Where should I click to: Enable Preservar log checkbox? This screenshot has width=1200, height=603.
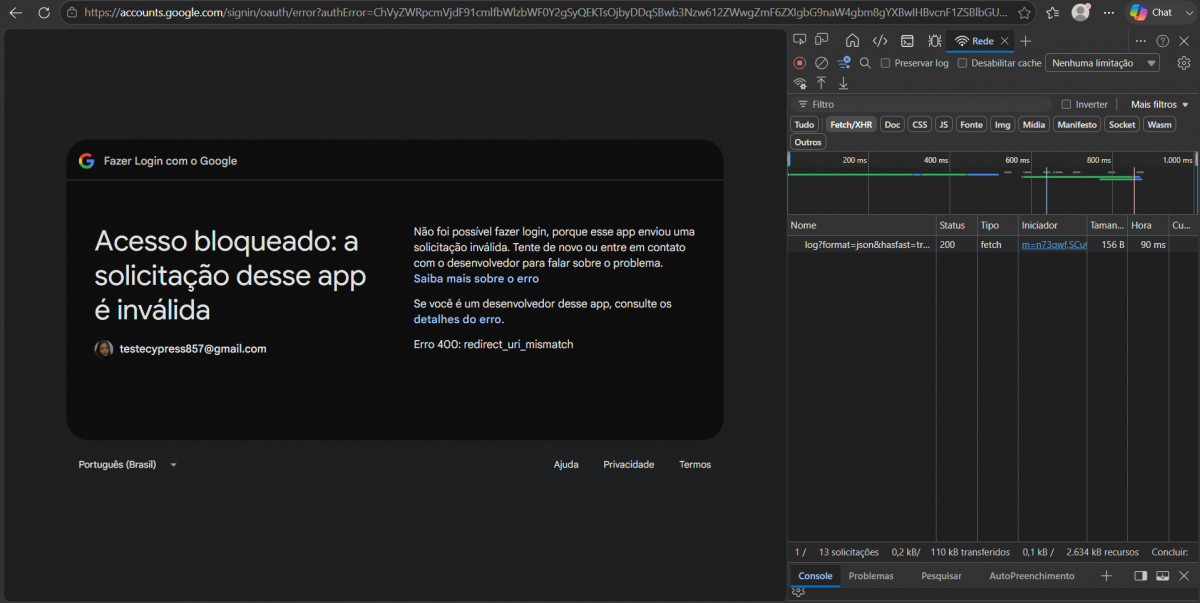885,63
